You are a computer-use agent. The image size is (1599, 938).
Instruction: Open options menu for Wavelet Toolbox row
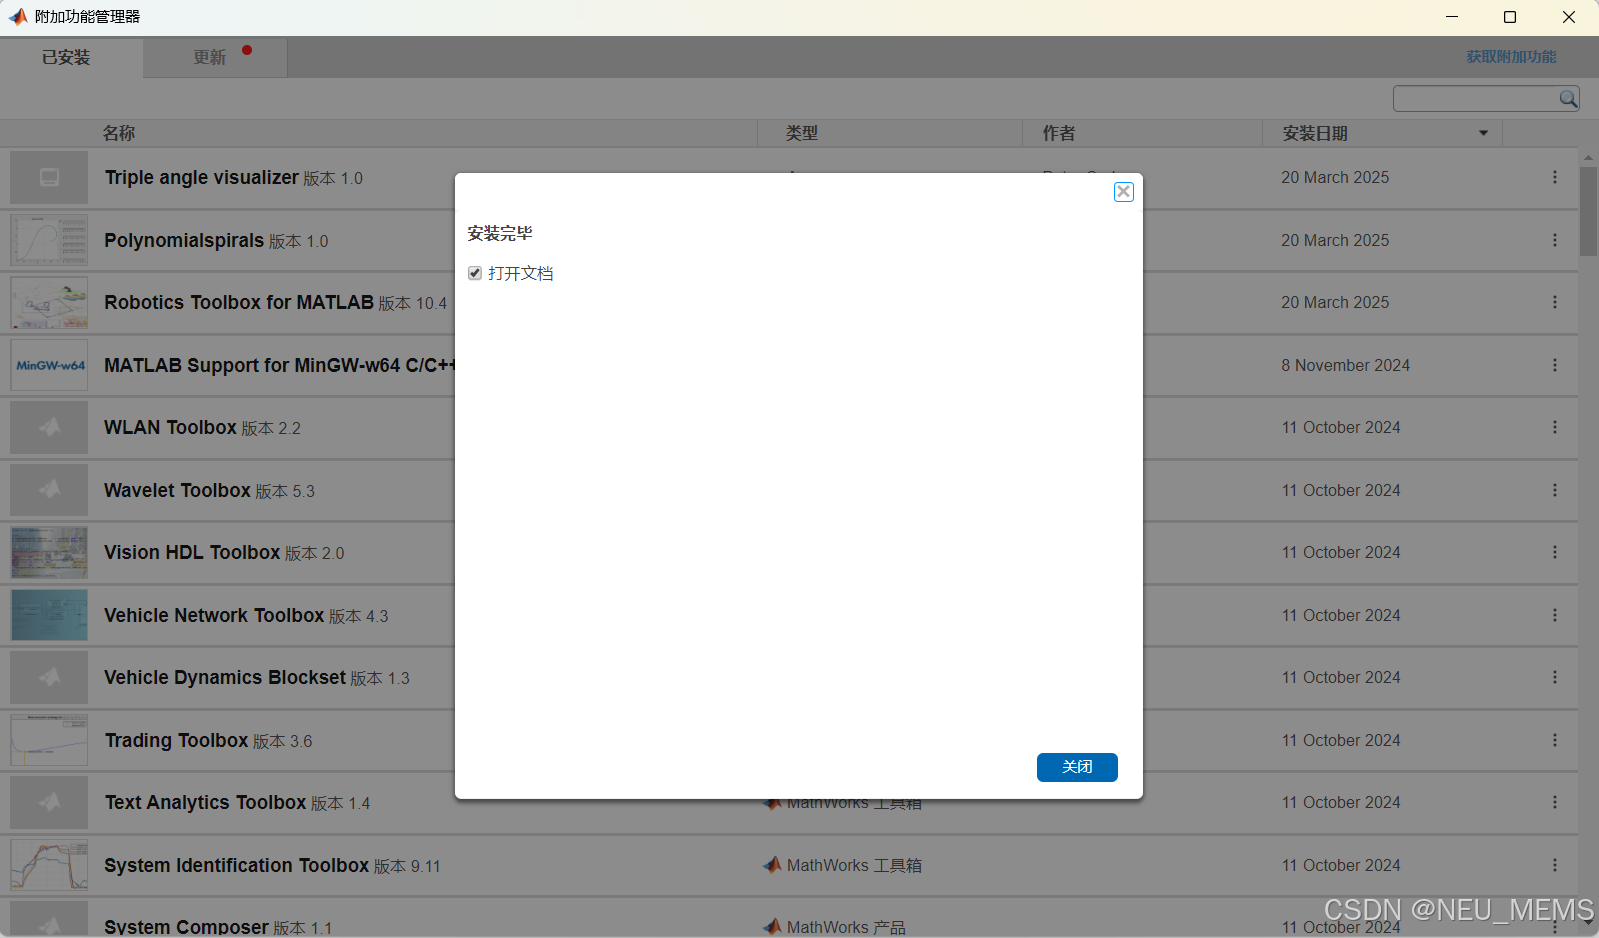1554,490
